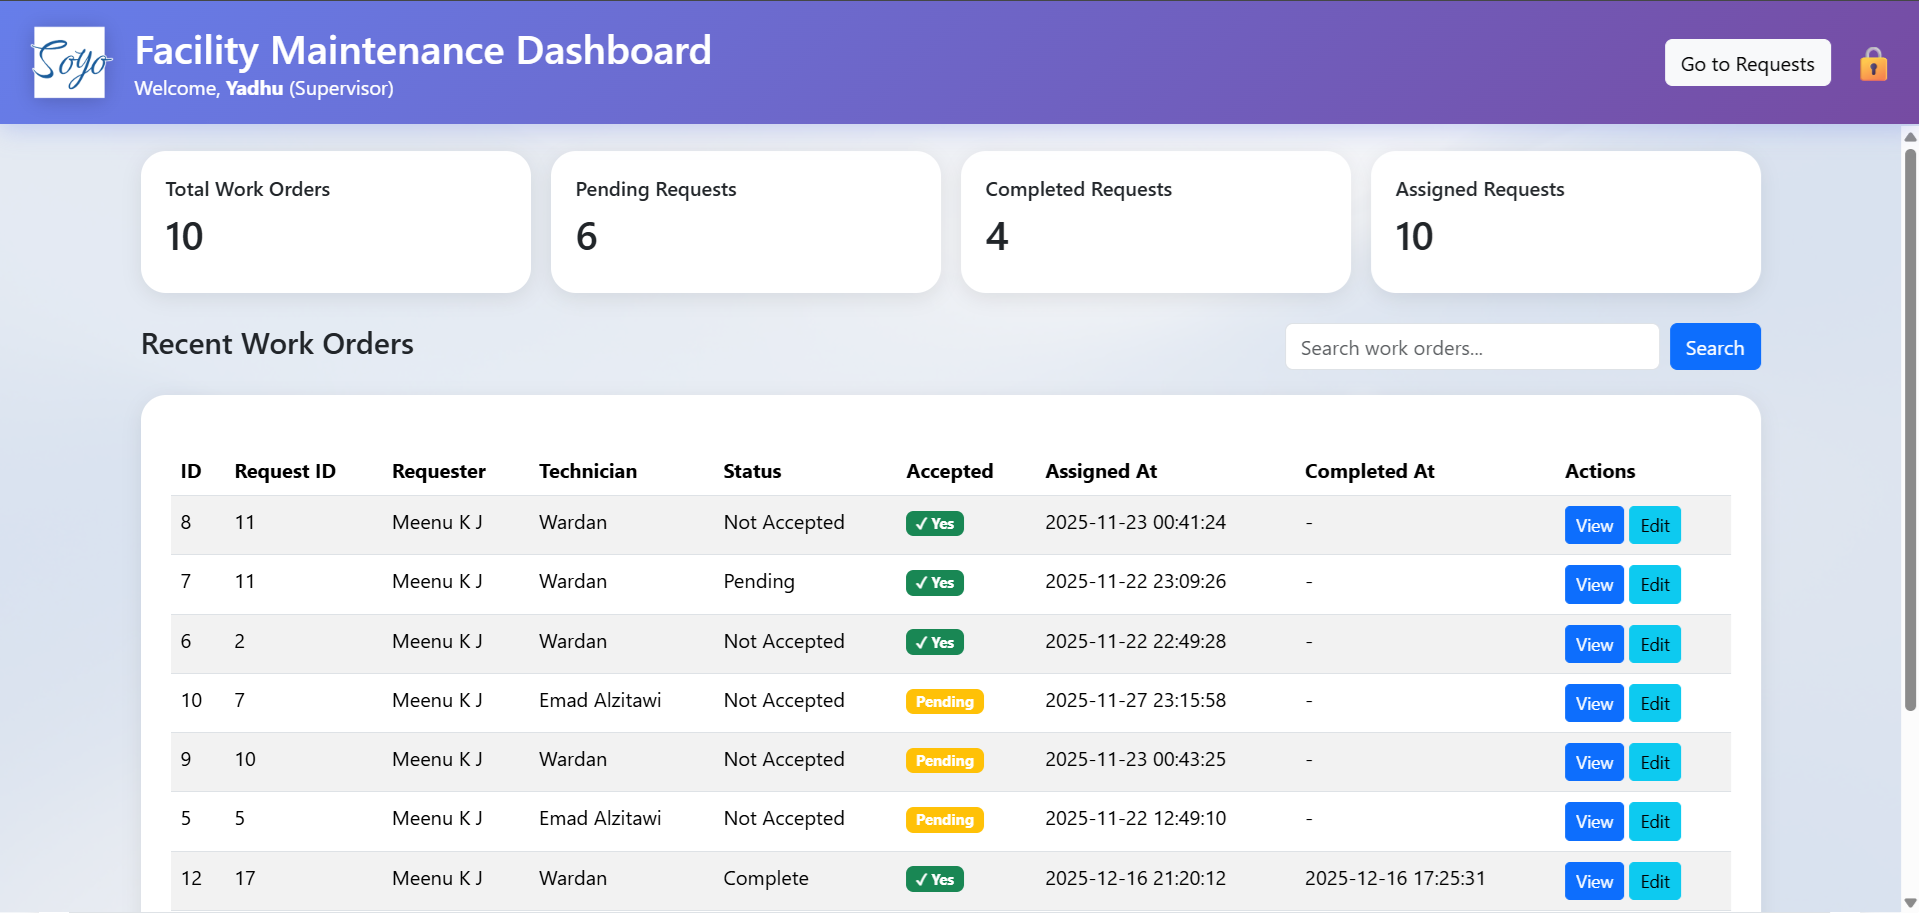Image resolution: width=1919 pixels, height=913 pixels.
Task: Open the Go to Requests page
Action: coord(1746,62)
